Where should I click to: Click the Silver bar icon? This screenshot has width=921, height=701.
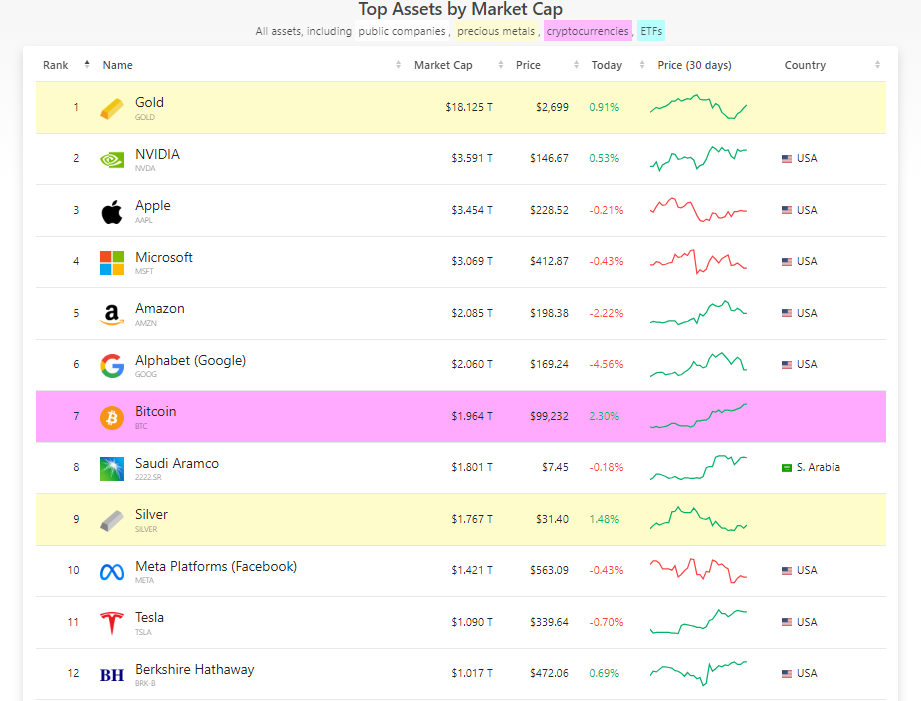pyautogui.click(x=112, y=521)
